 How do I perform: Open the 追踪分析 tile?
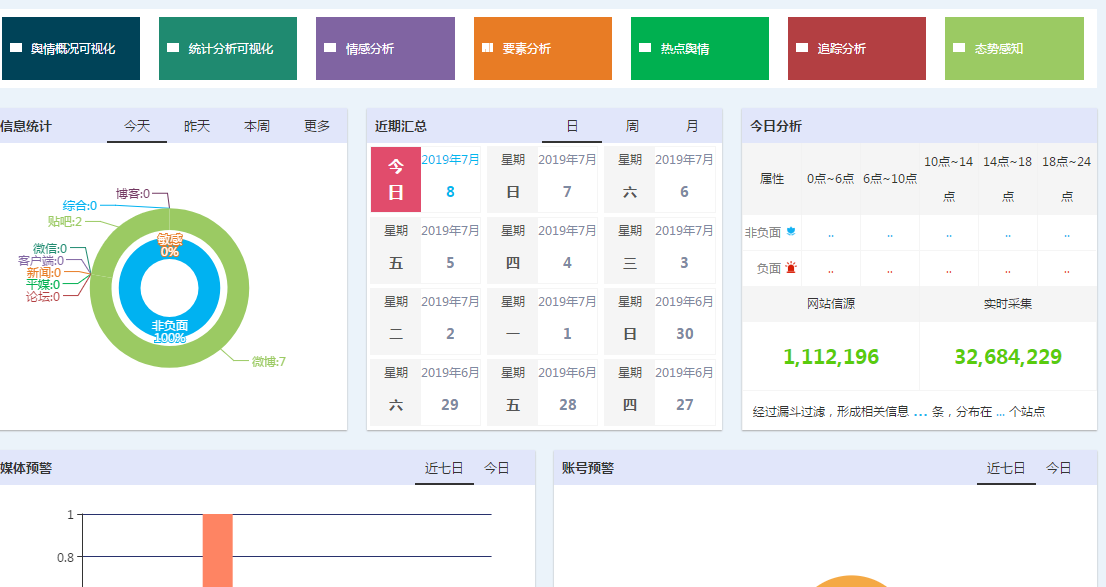pyautogui.click(x=856, y=48)
